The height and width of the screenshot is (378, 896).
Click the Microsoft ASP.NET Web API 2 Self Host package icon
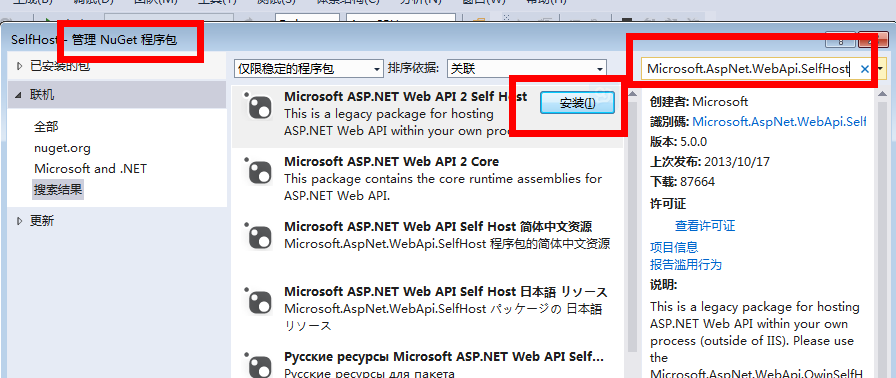click(258, 106)
